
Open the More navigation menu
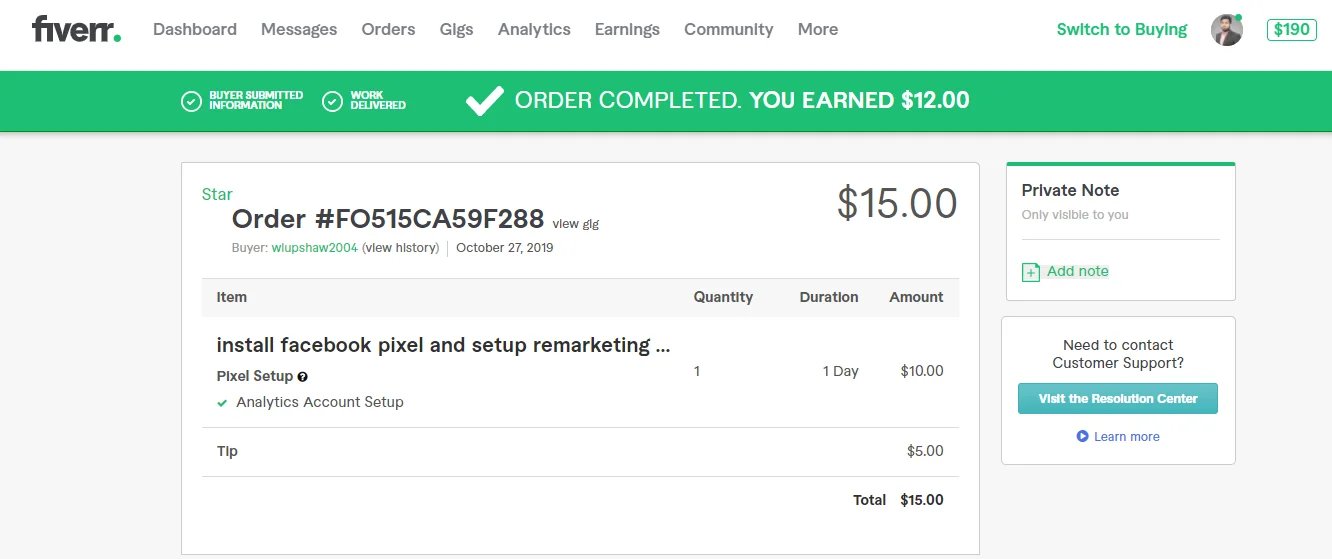(x=817, y=29)
